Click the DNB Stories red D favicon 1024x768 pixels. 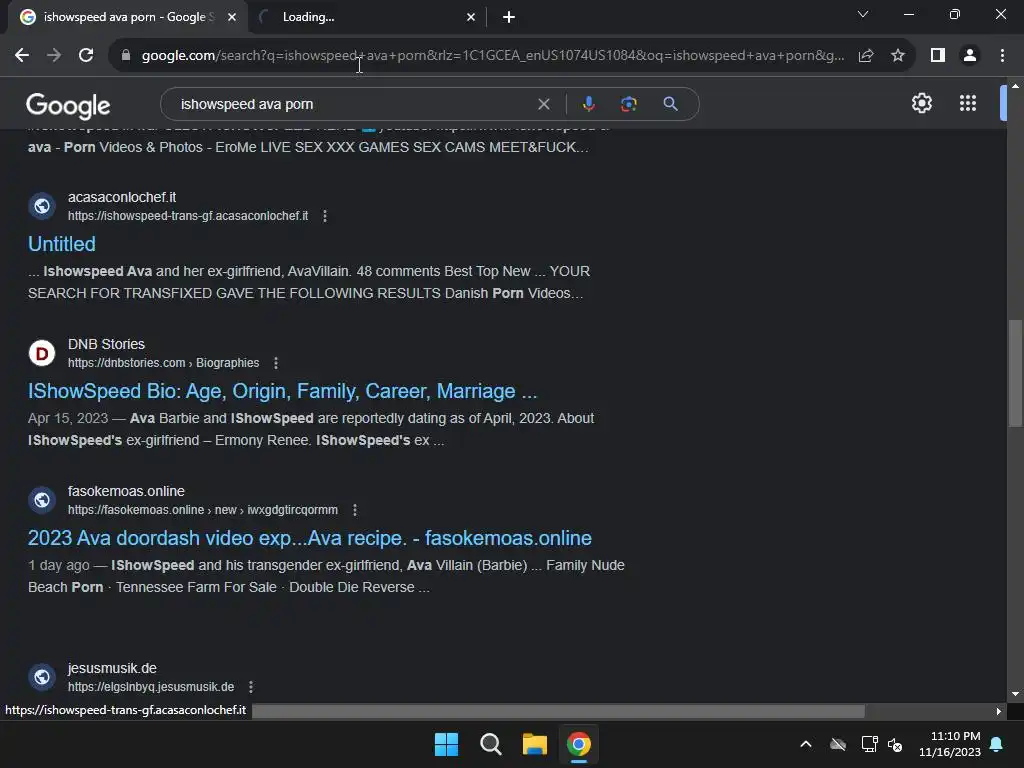click(42, 353)
